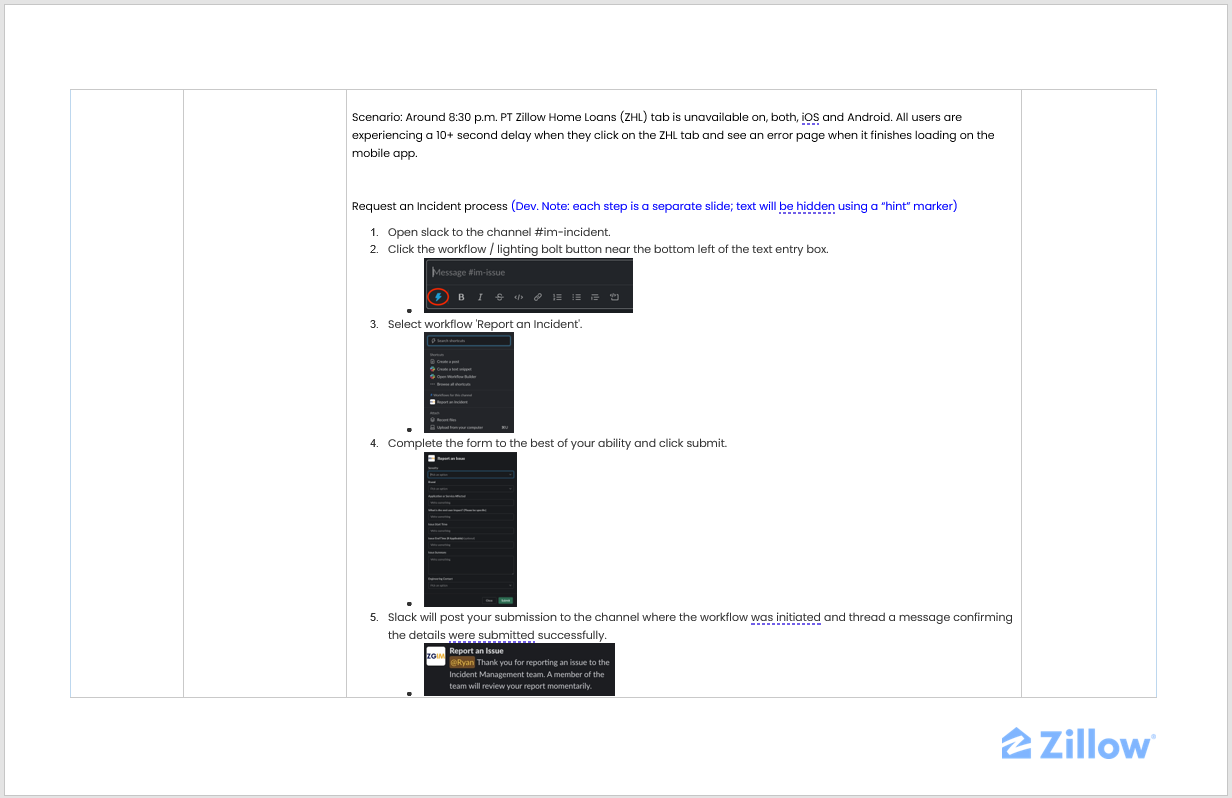Click the insert link icon
This screenshot has height=798, width=1232.
pos(537,297)
